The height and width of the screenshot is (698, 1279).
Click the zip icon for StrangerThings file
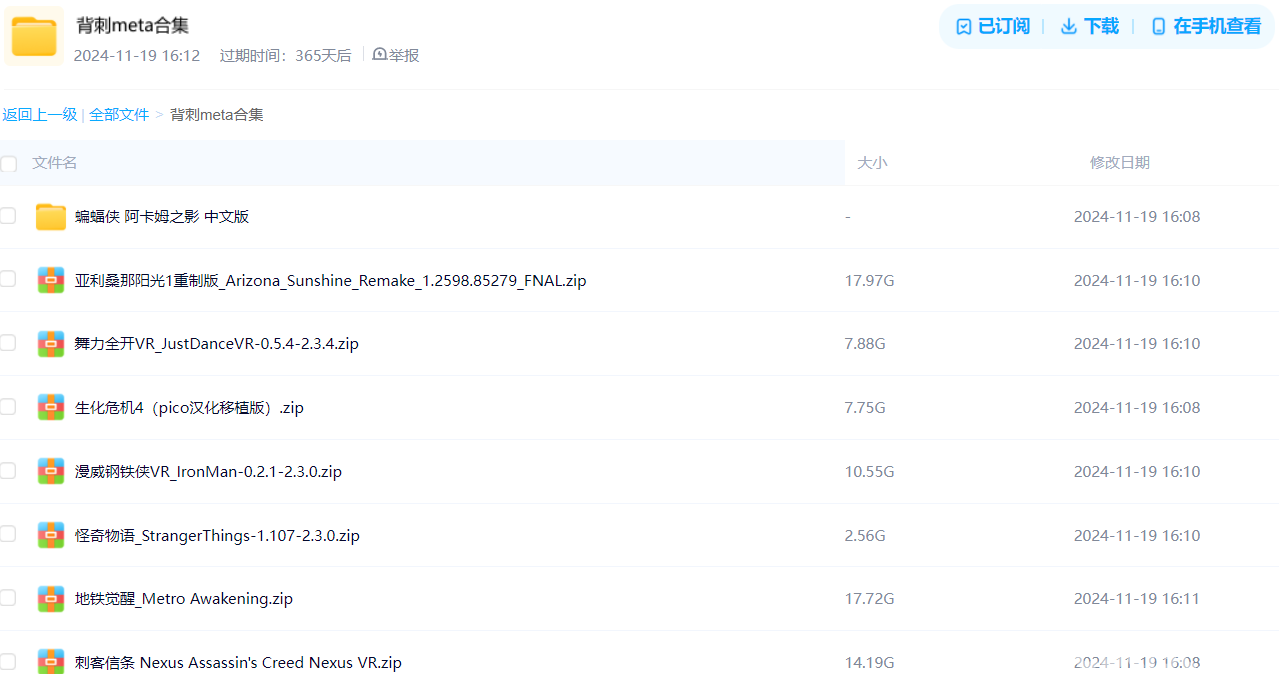pos(51,535)
